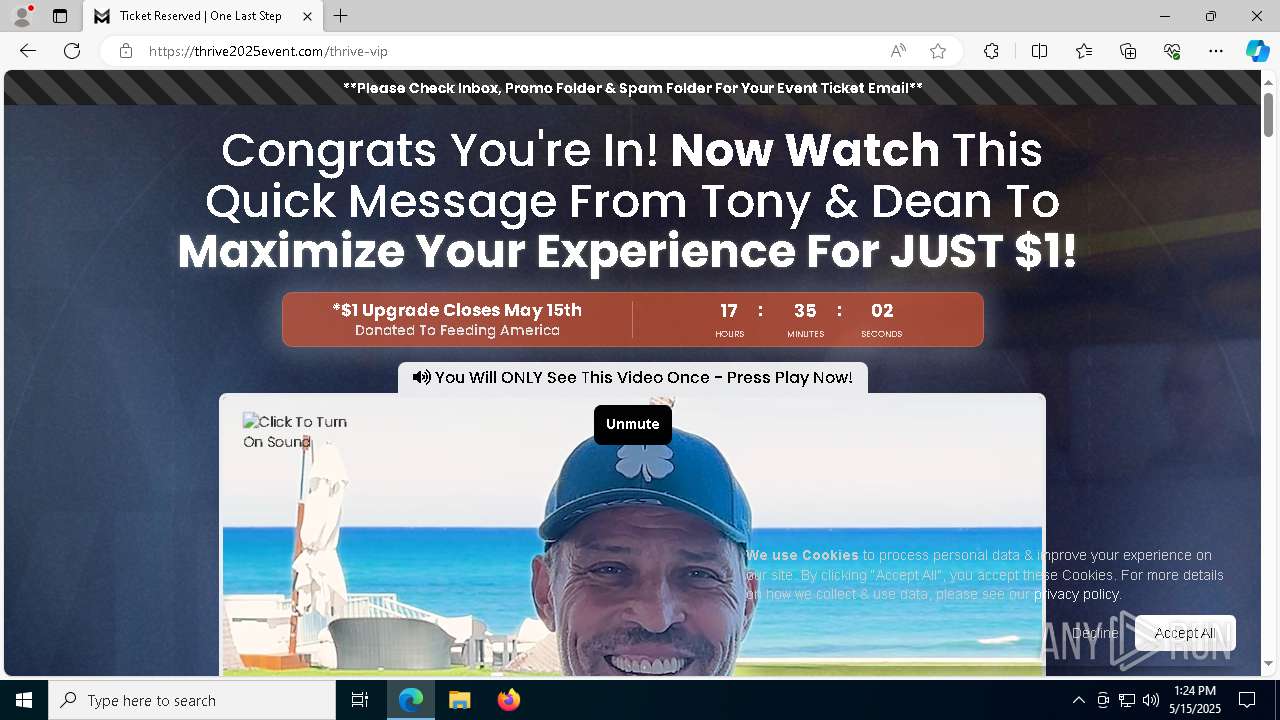The height and width of the screenshot is (720, 1280).
Task: Open the network tray icon
Action: click(1127, 700)
